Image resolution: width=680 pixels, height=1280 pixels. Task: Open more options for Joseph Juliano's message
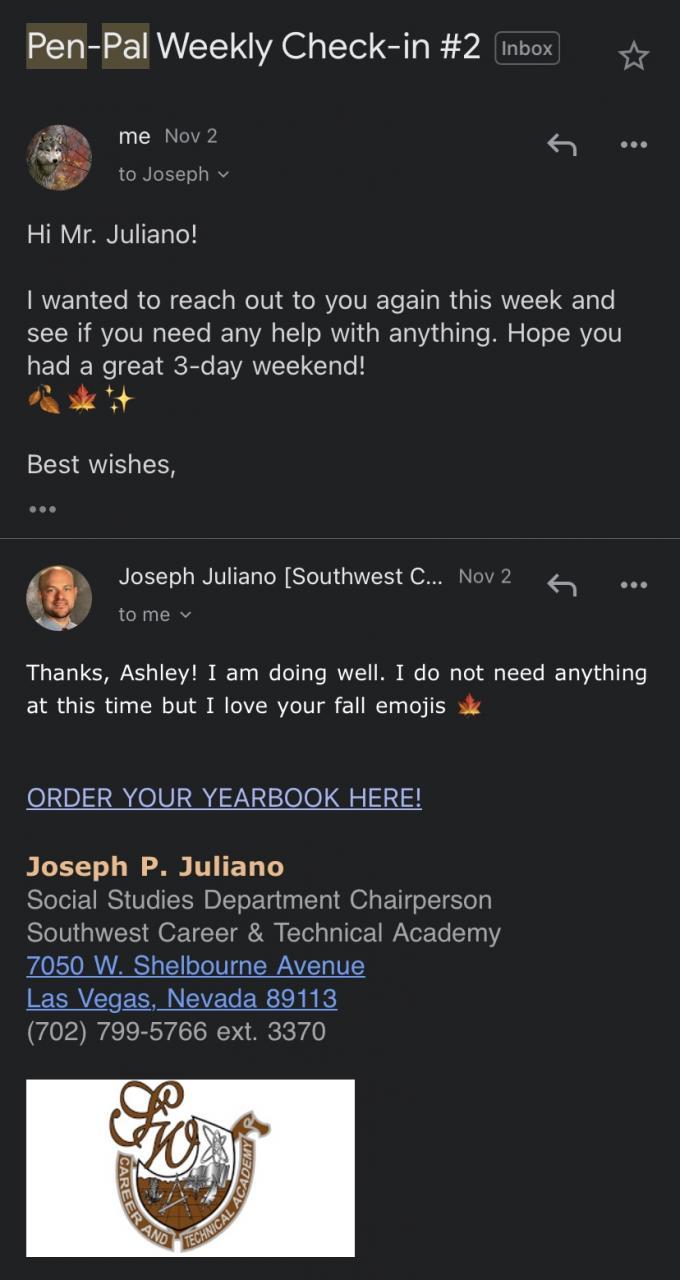coord(633,585)
